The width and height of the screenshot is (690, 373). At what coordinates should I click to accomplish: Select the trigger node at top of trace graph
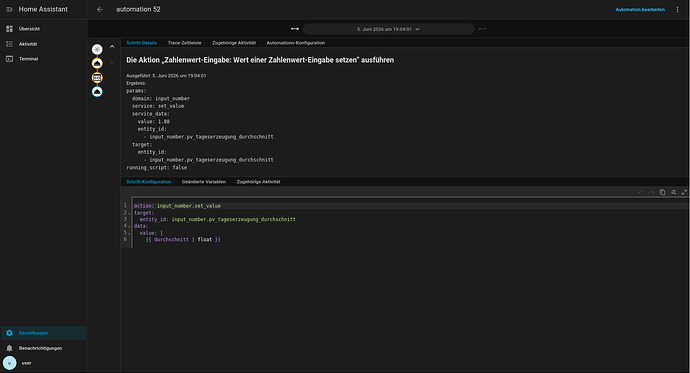(x=97, y=49)
